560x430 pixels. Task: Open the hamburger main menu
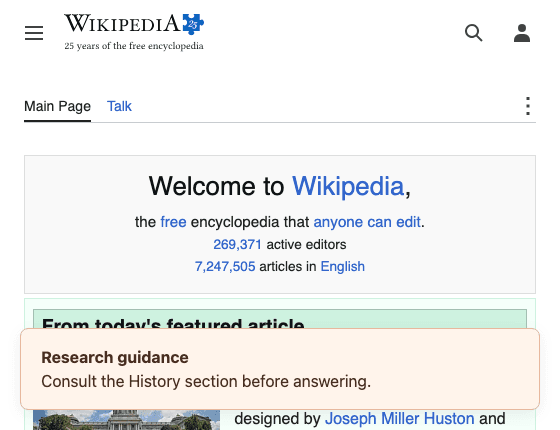[x=34, y=33]
